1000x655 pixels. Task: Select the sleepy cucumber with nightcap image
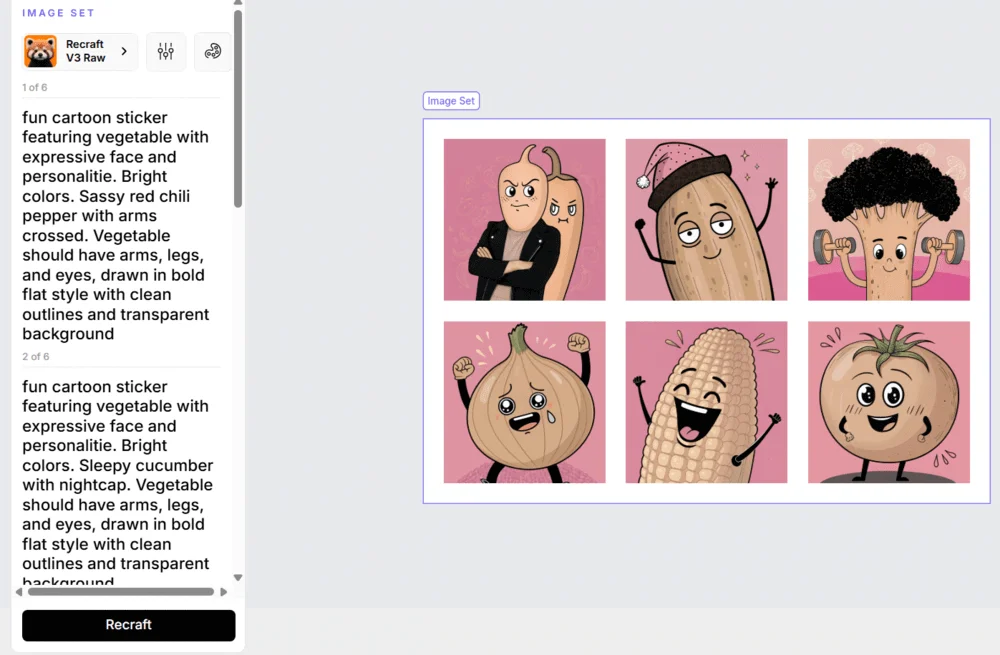click(x=706, y=219)
